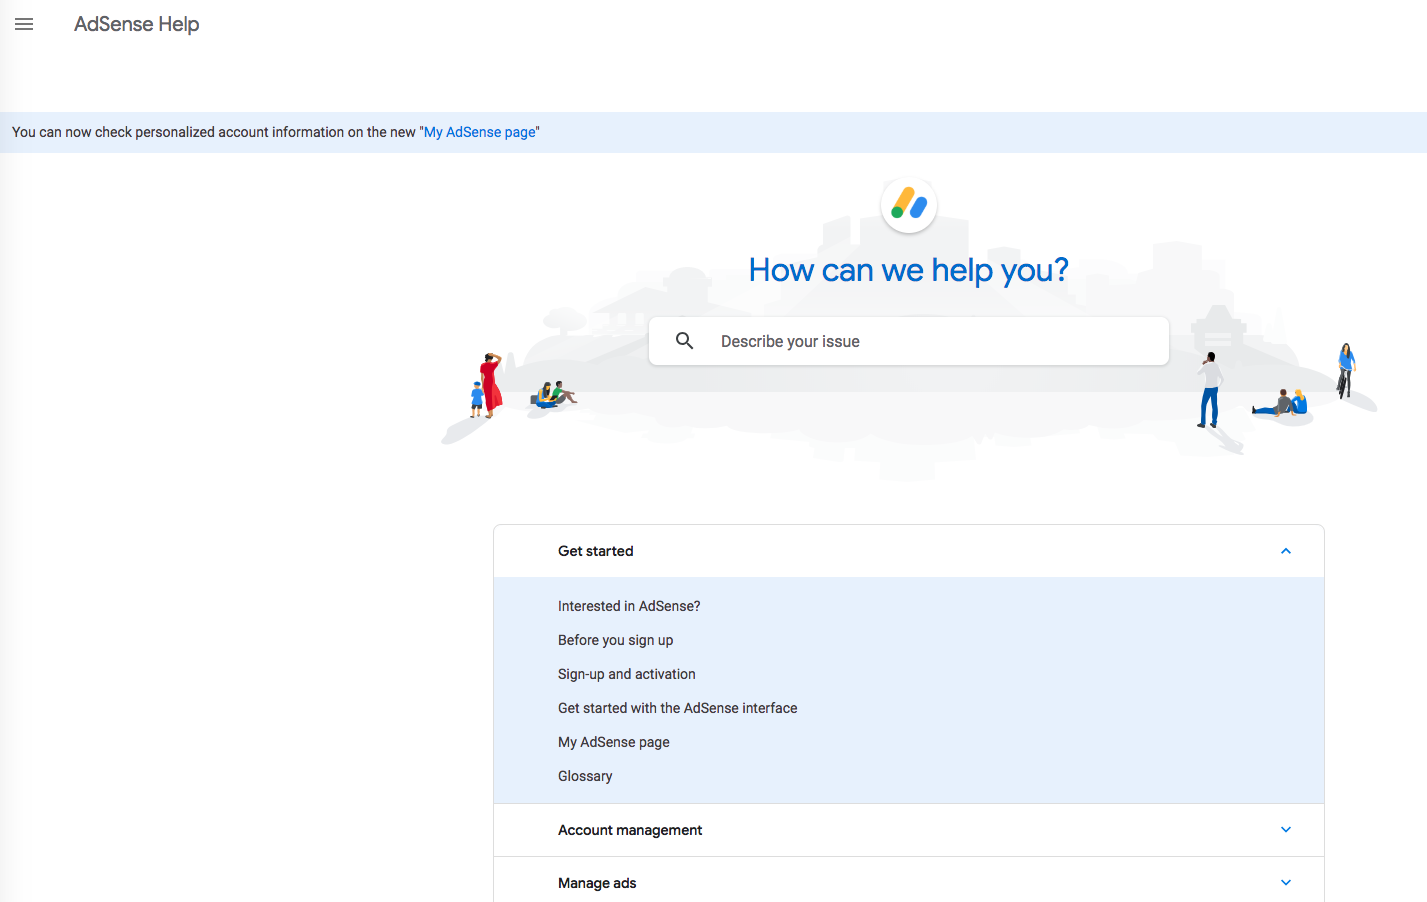Image resolution: width=1427 pixels, height=902 pixels.
Task: Open the Glossary topic
Action: click(585, 776)
